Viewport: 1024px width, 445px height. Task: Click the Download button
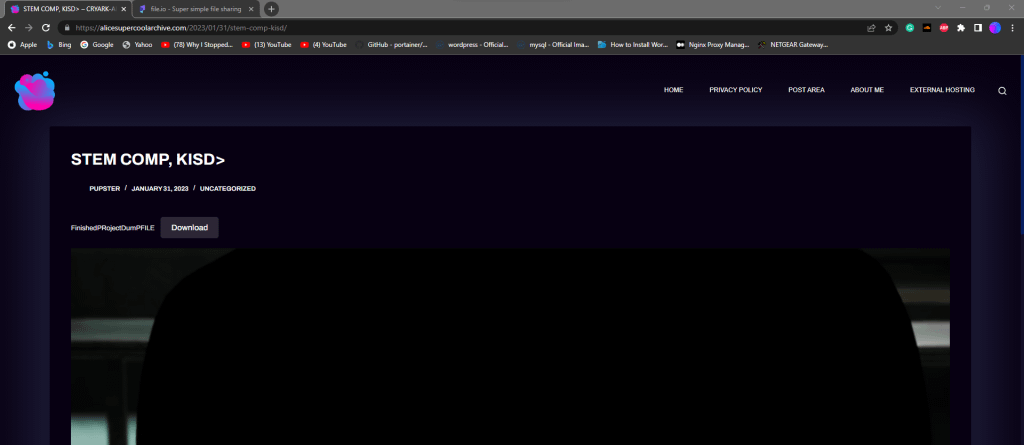(x=189, y=228)
